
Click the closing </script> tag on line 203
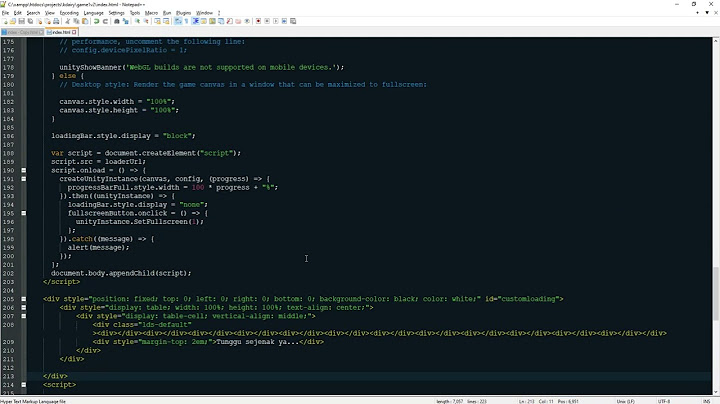[62, 282]
